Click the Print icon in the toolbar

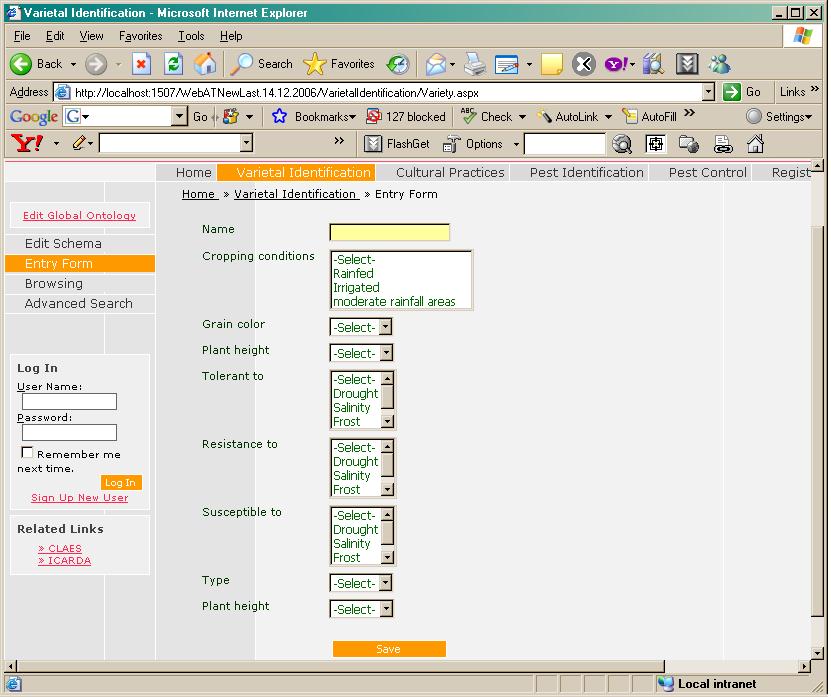[x=474, y=64]
